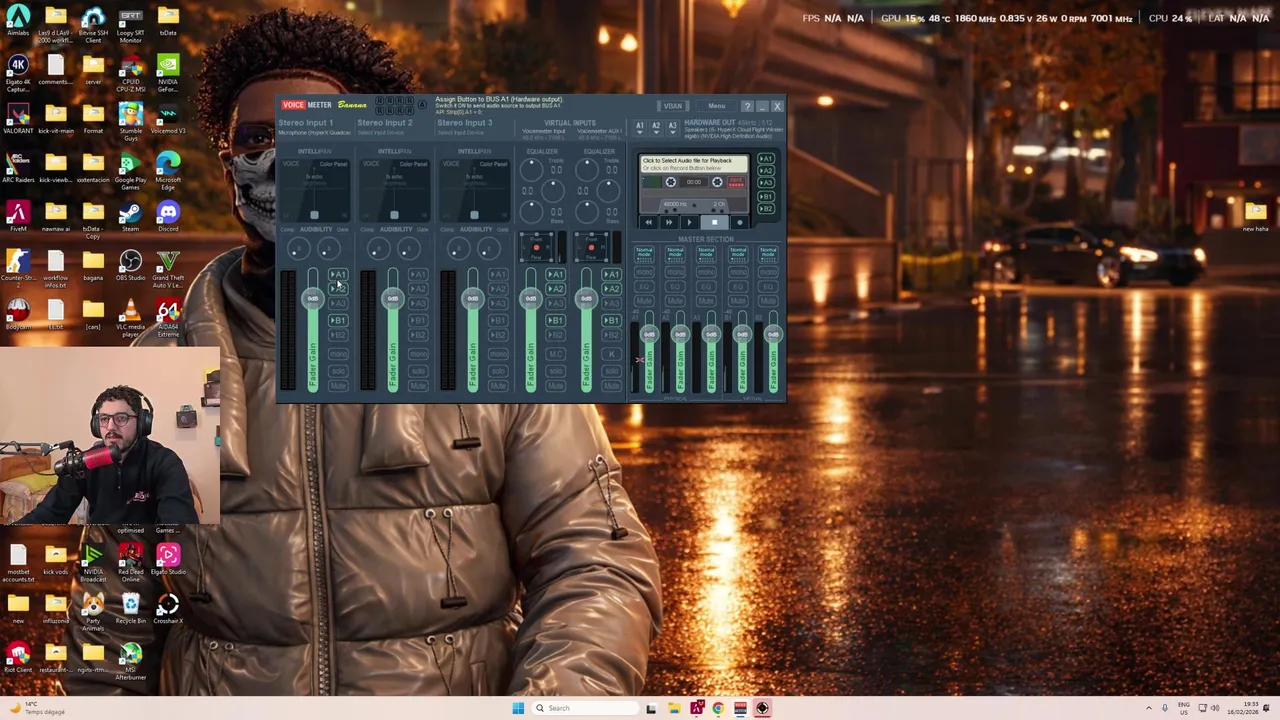Click the ENG language indicator in tray
Viewport: 1280px width, 720px height.
click(1184, 708)
